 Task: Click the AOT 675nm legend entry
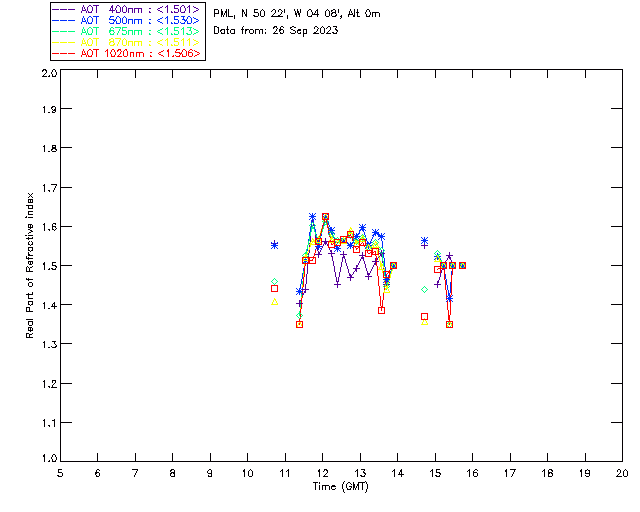pyautogui.click(x=127, y=31)
